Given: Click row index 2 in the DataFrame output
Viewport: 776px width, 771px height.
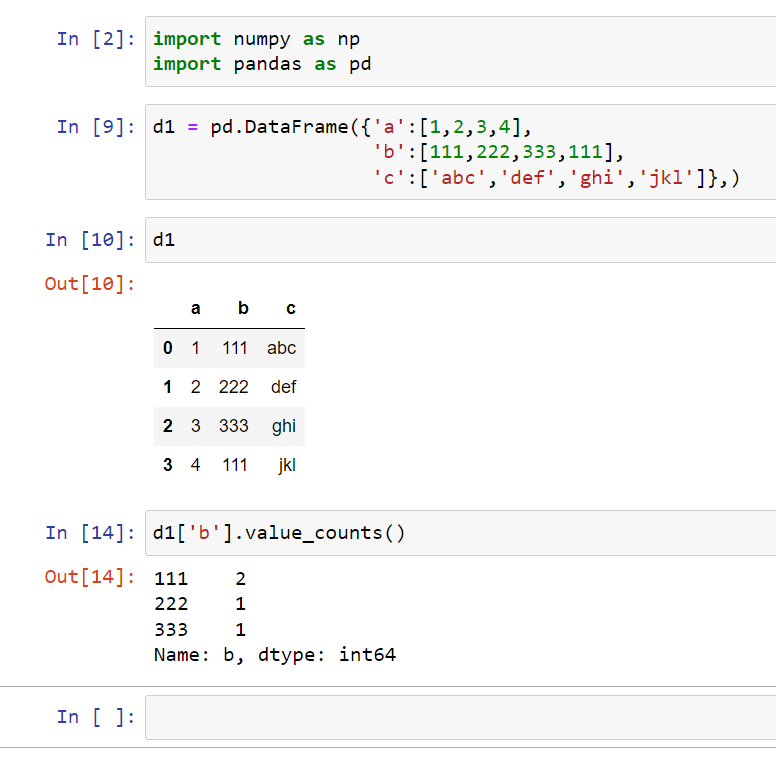Looking at the screenshot, I should pyautogui.click(x=168, y=426).
